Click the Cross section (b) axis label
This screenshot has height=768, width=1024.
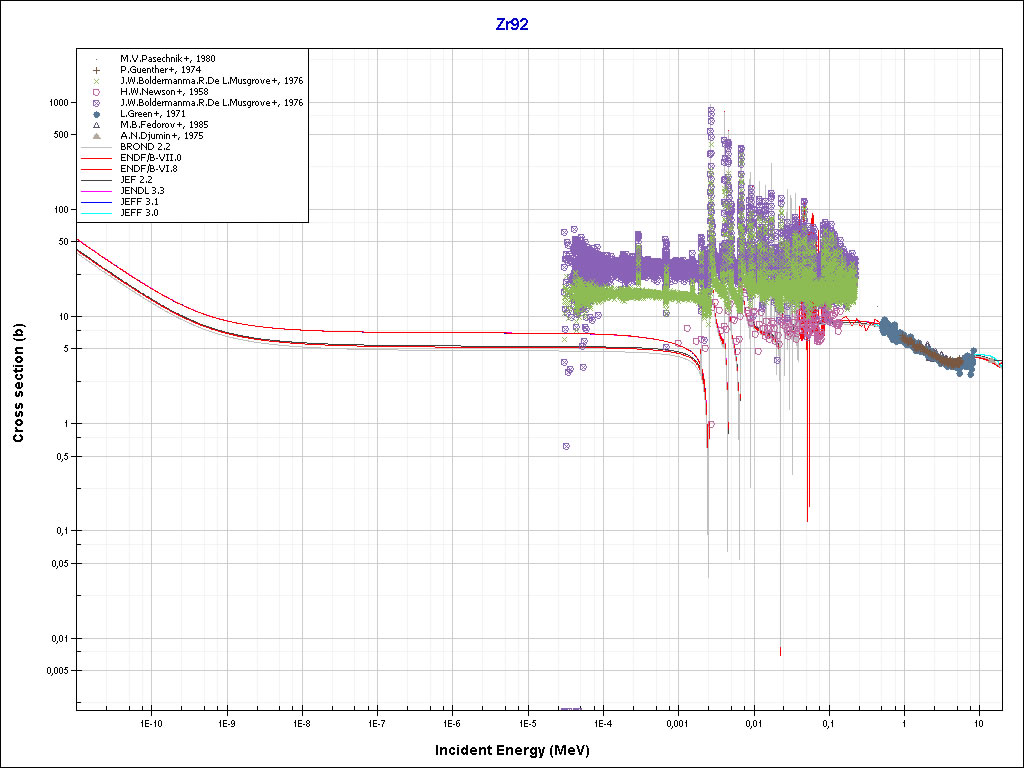point(18,384)
